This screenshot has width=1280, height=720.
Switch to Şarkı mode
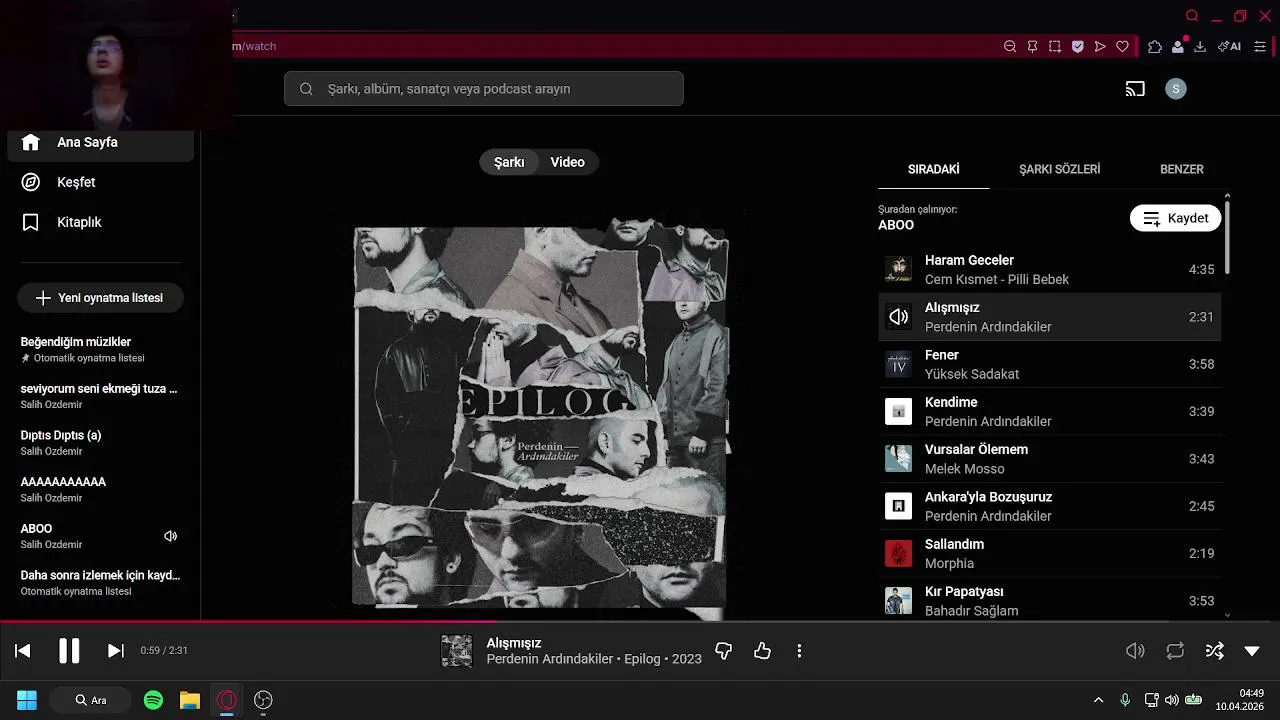coord(509,162)
